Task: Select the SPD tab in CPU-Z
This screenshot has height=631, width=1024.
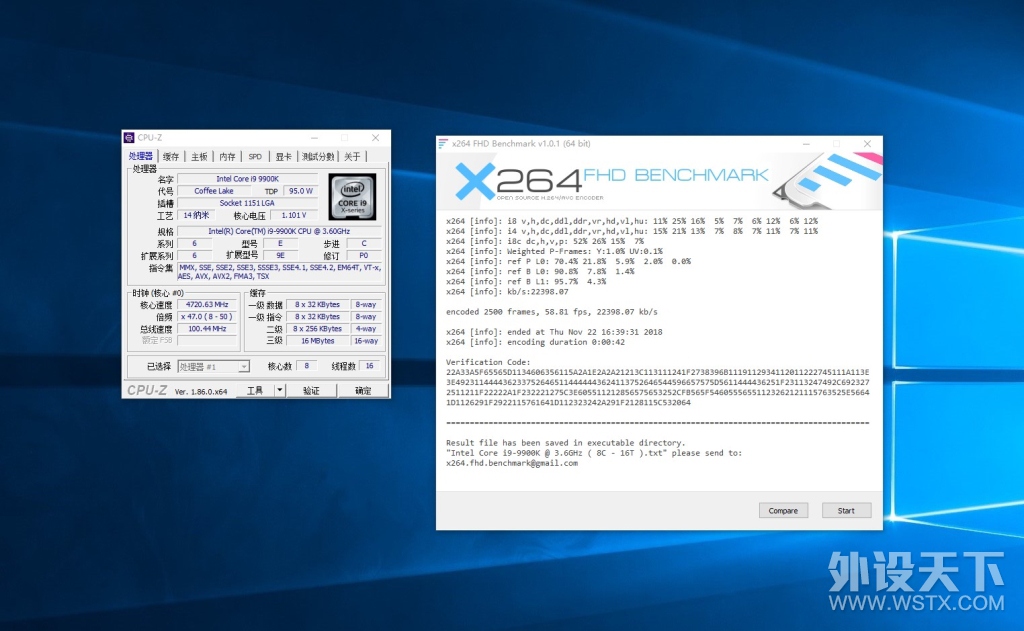Action: [x=255, y=157]
